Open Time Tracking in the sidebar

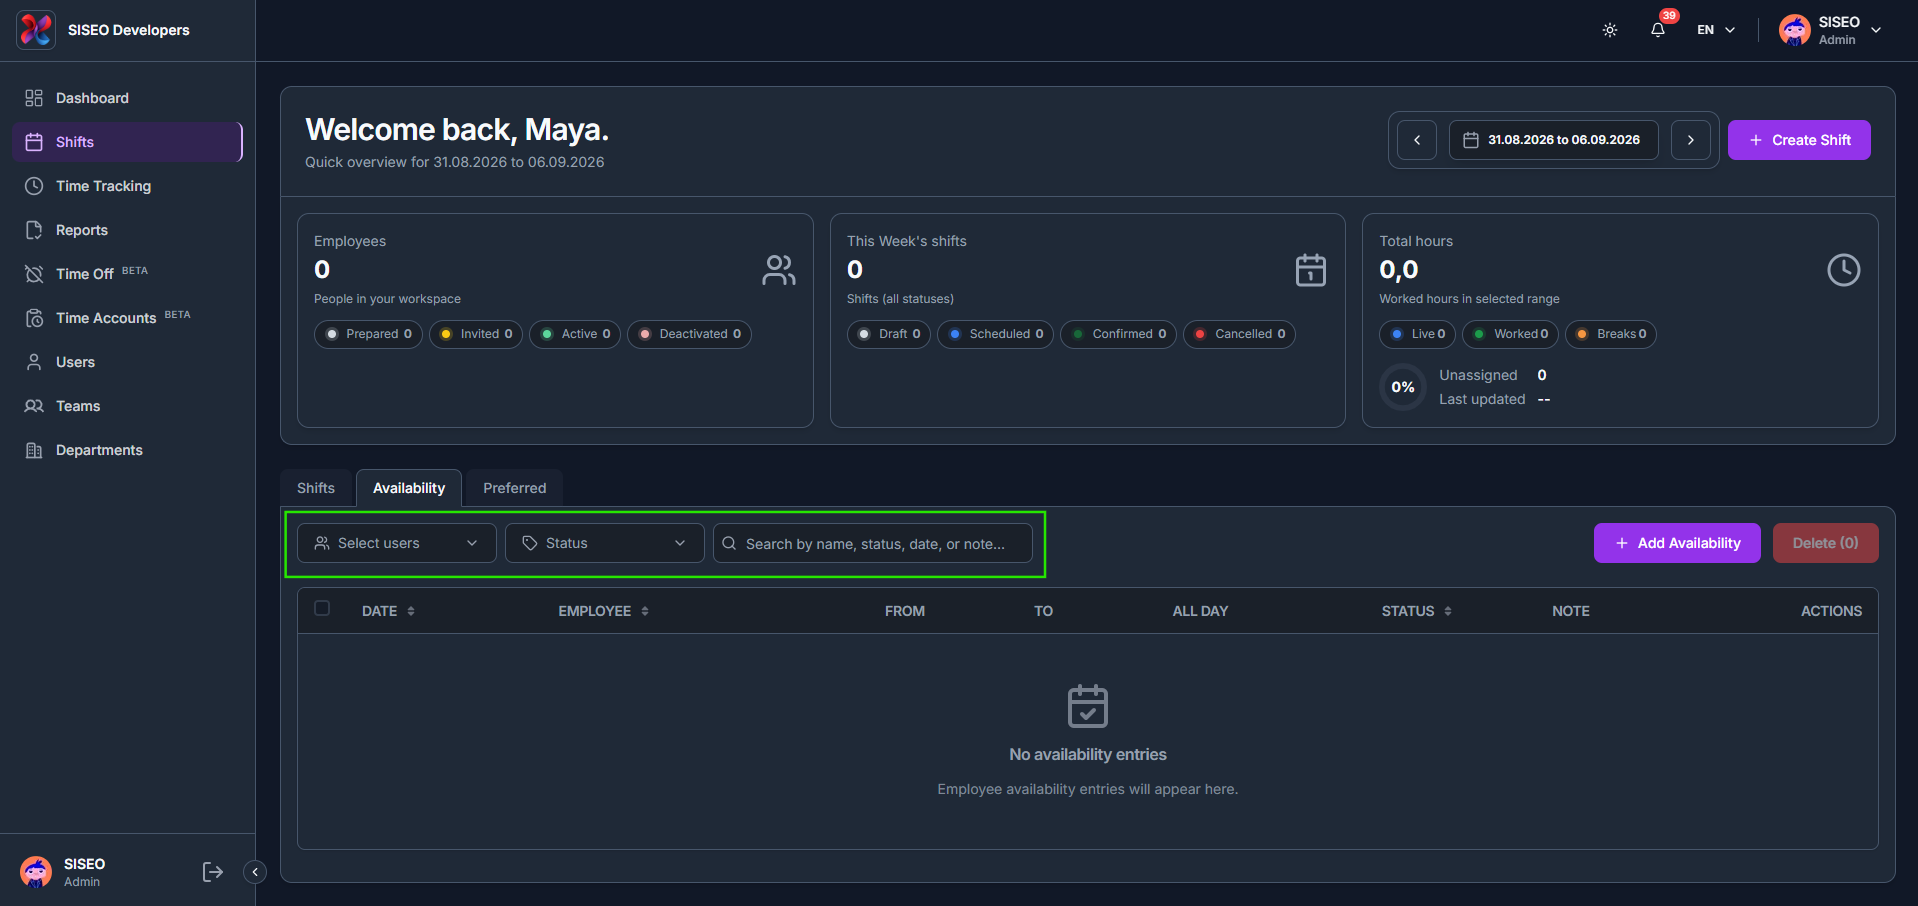click(128, 186)
